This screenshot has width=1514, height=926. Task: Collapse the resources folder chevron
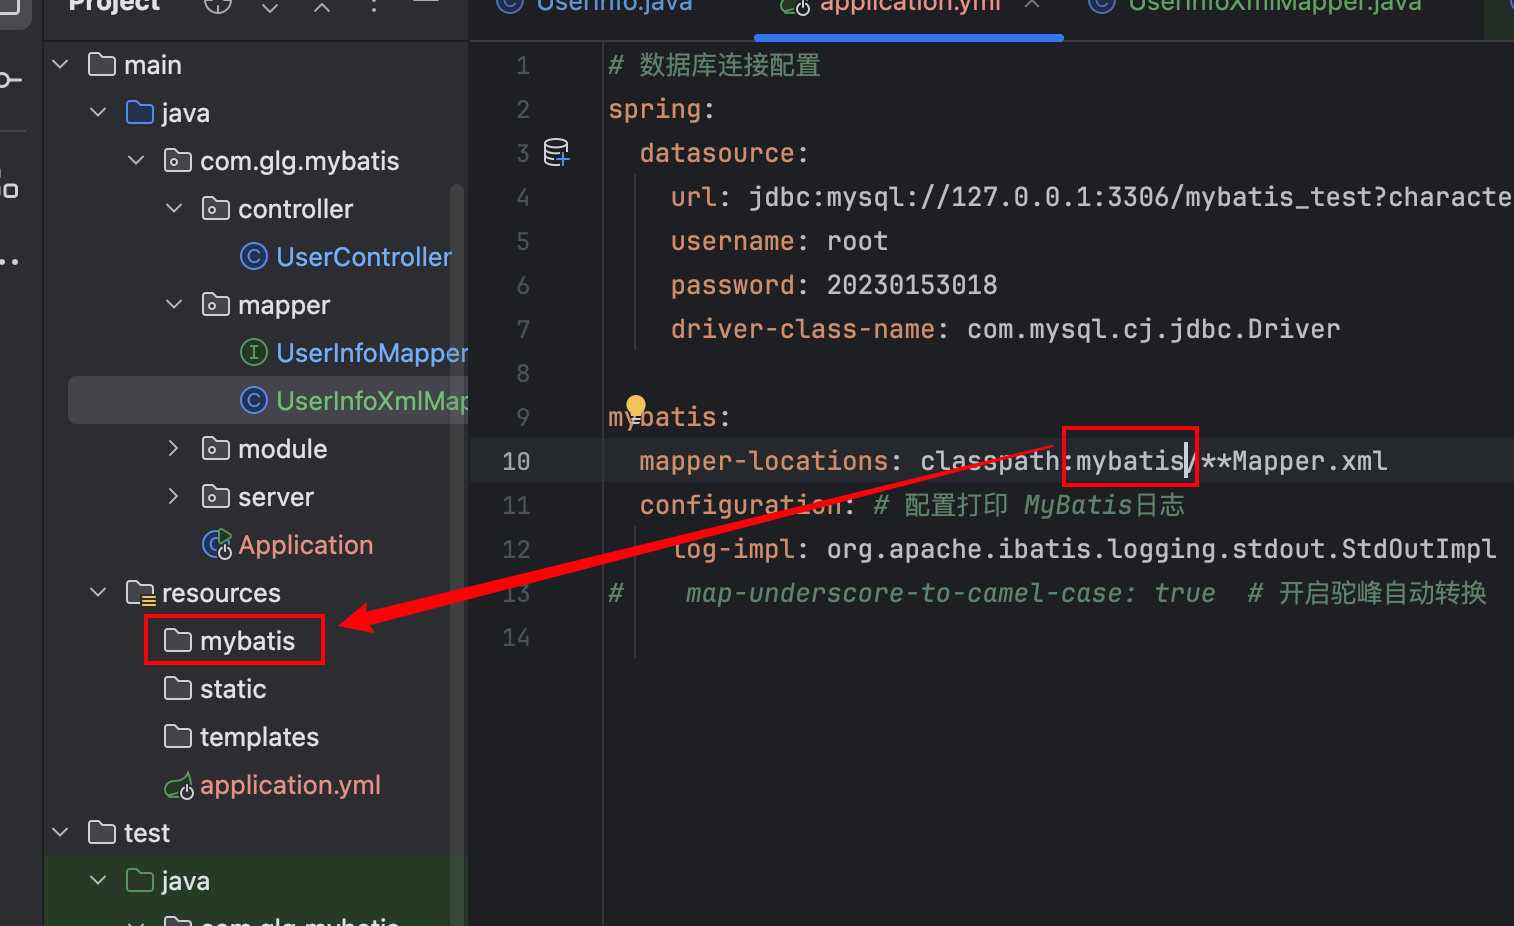click(x=98, y=593)
